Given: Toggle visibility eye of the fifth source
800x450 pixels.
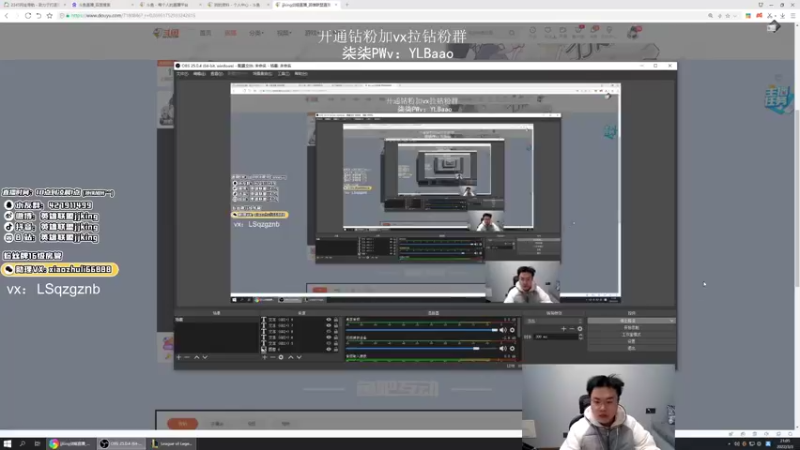Looking at the screenshot, I should pos(329,343).
